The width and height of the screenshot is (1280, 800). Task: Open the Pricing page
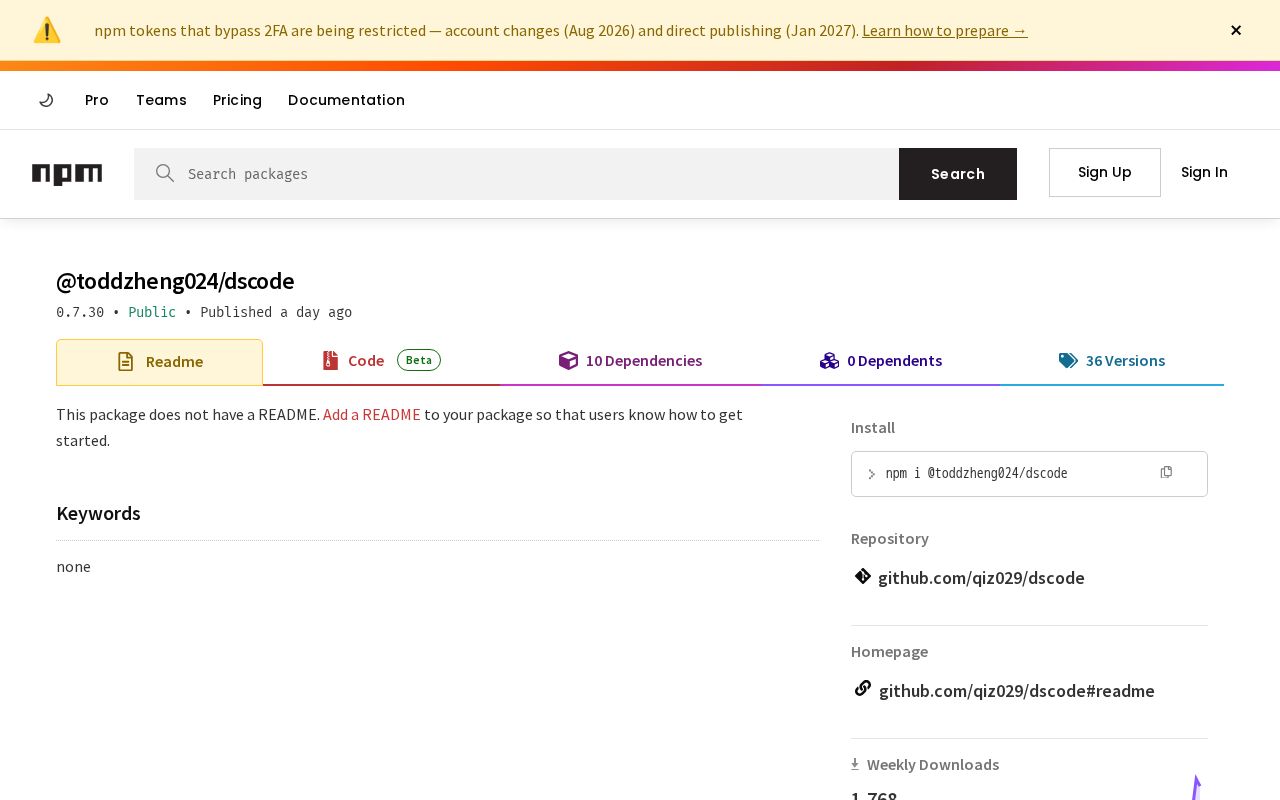(237, 100)
